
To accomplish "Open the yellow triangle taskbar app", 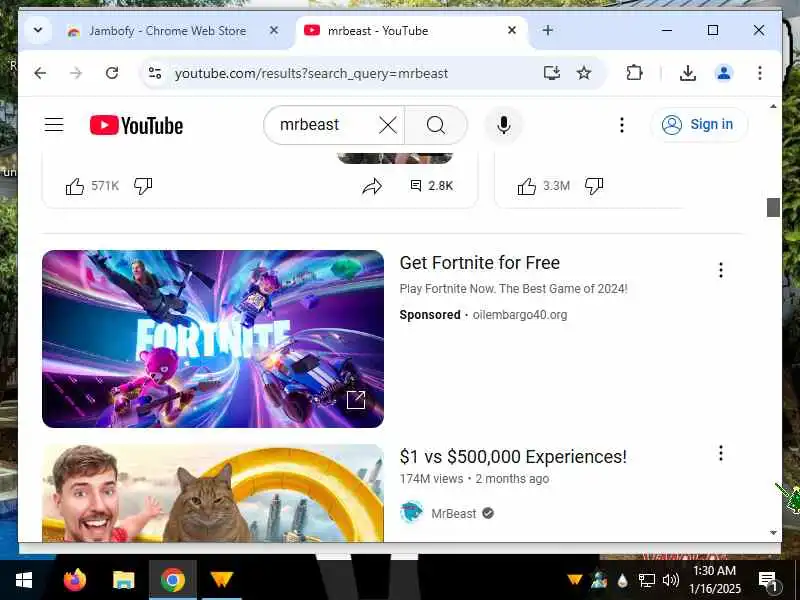I will point(221,580).
